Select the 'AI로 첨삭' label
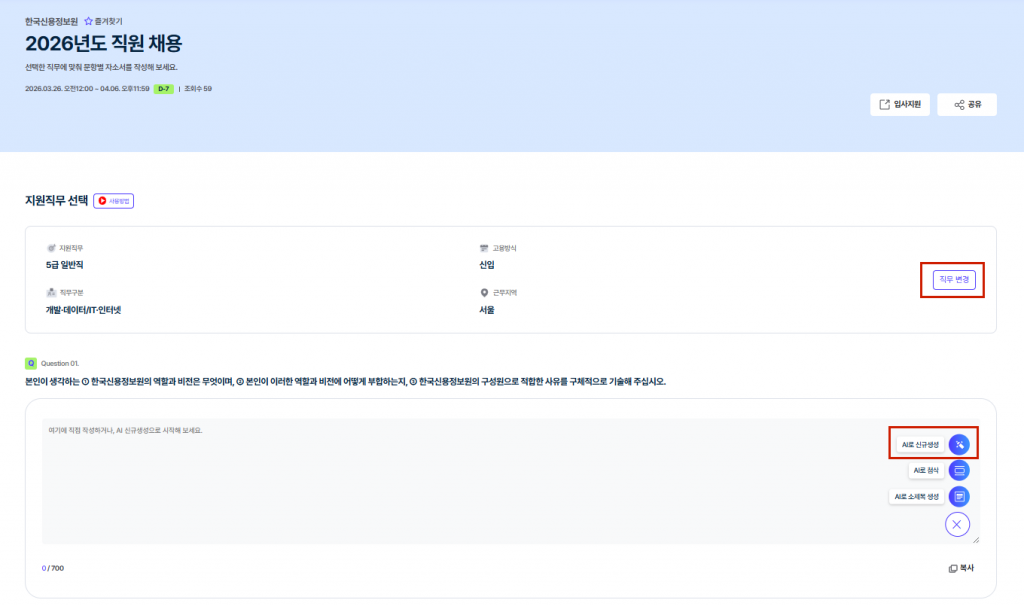The image size is (1024, 606). click(924, 470)
